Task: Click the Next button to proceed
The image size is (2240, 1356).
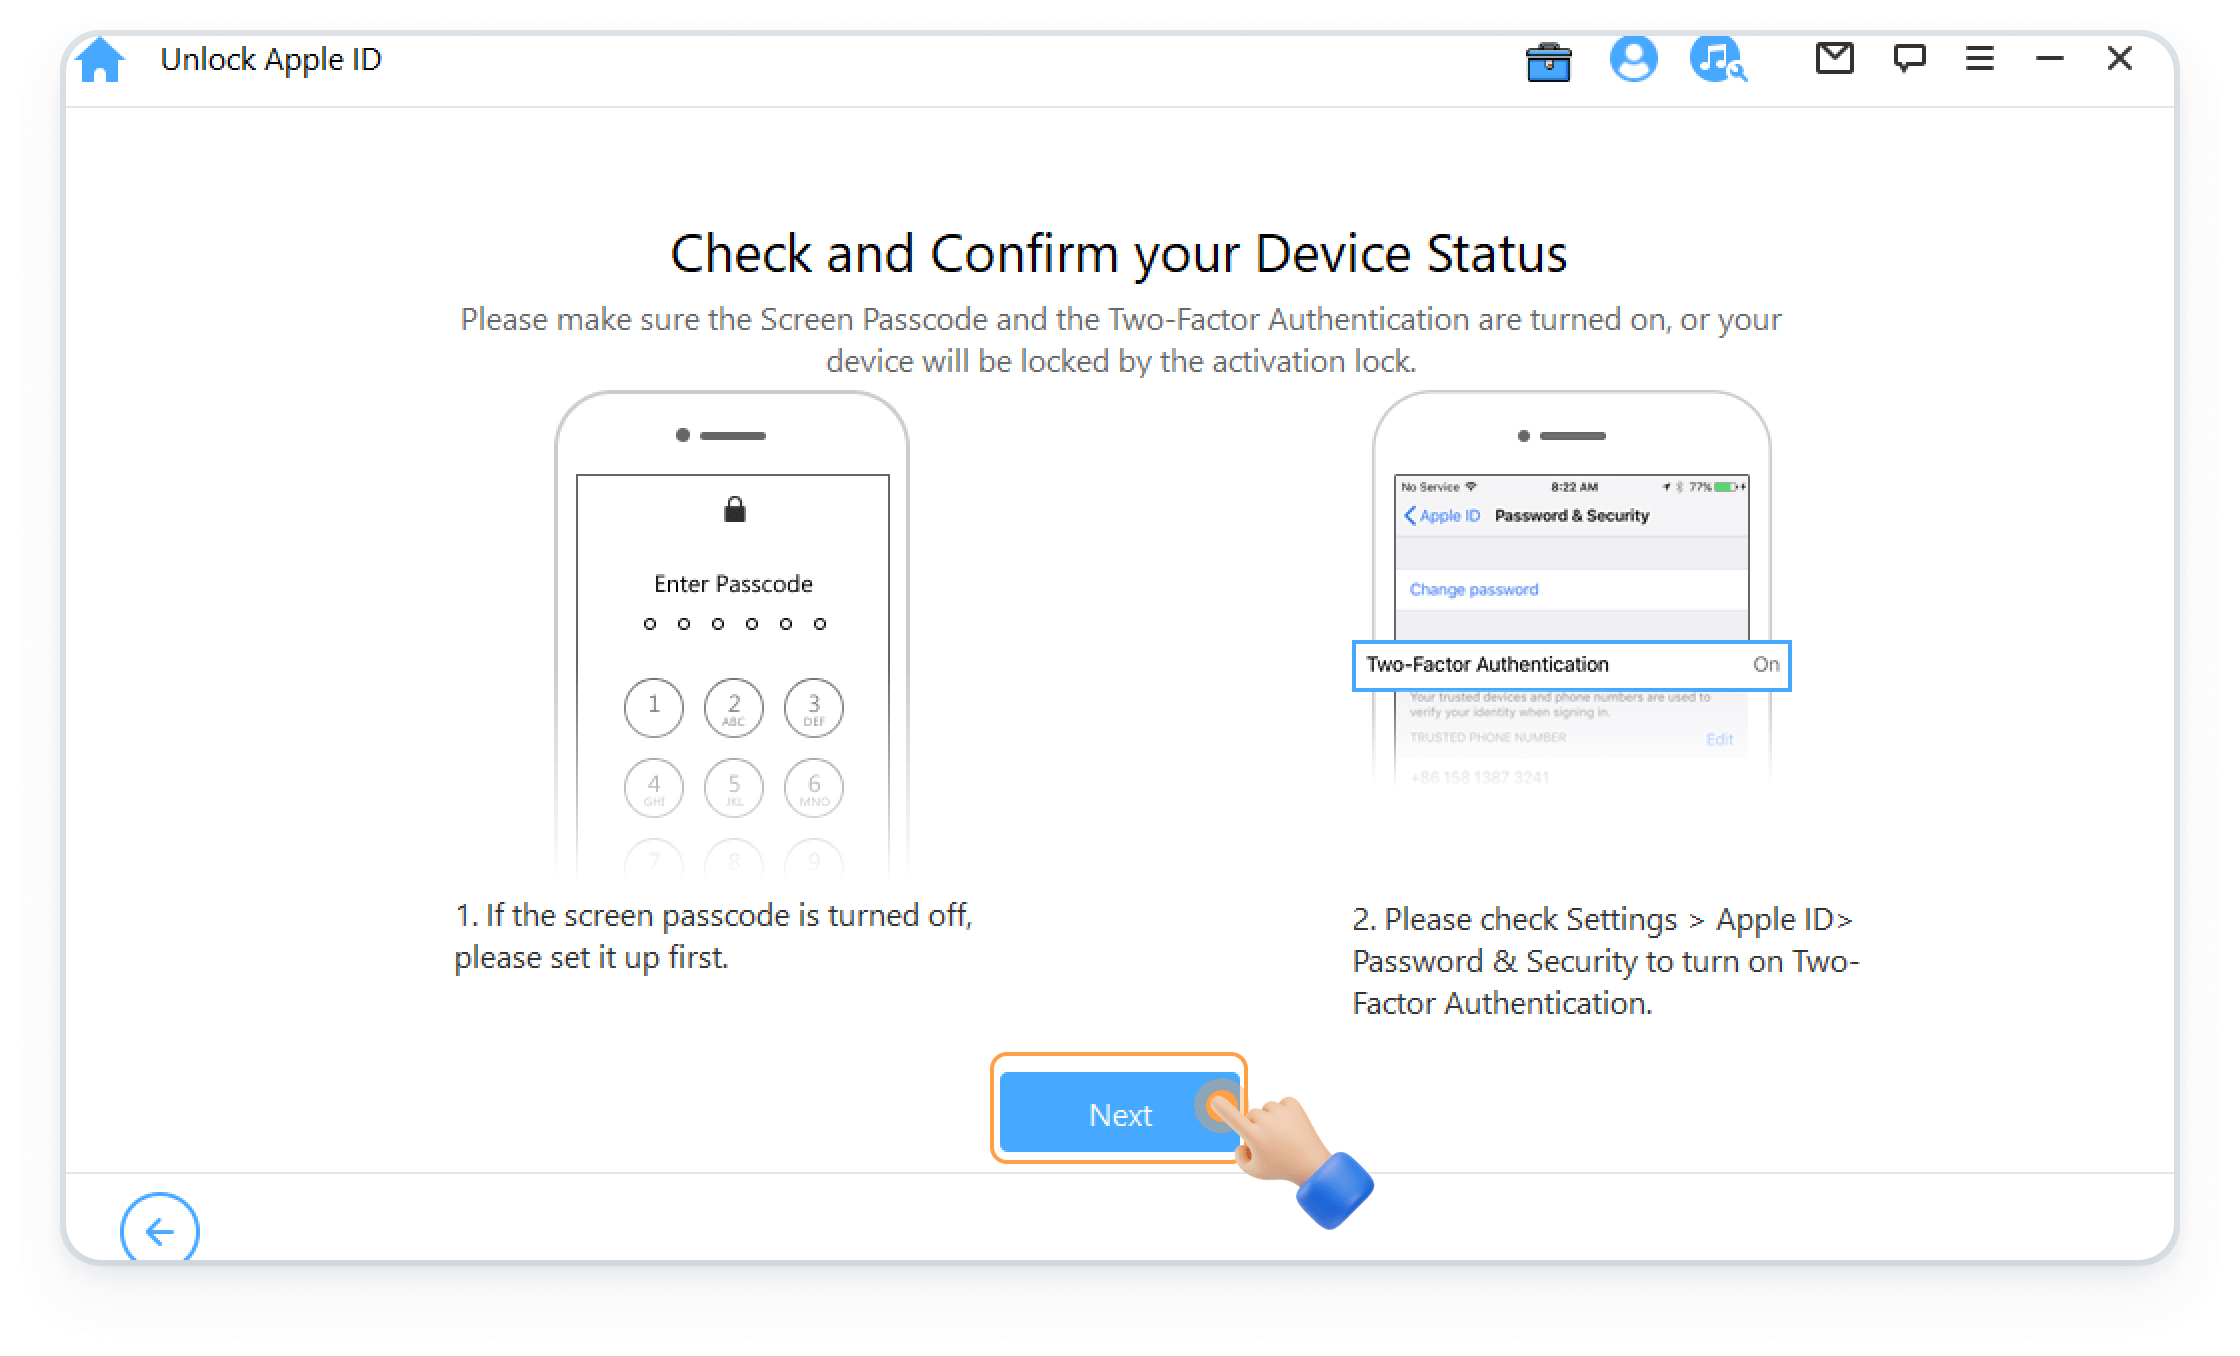Action: [x=1120, y=1113]
